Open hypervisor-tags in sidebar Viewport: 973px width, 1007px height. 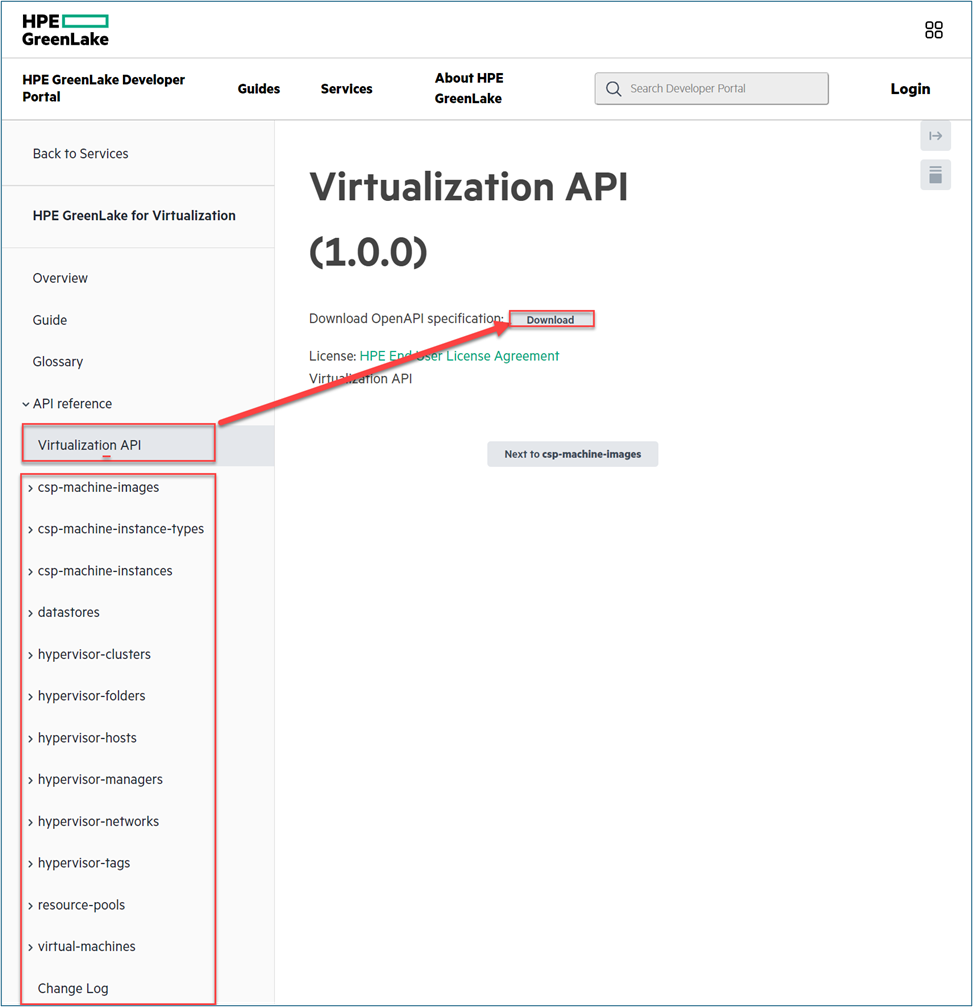tap(84, 863)
